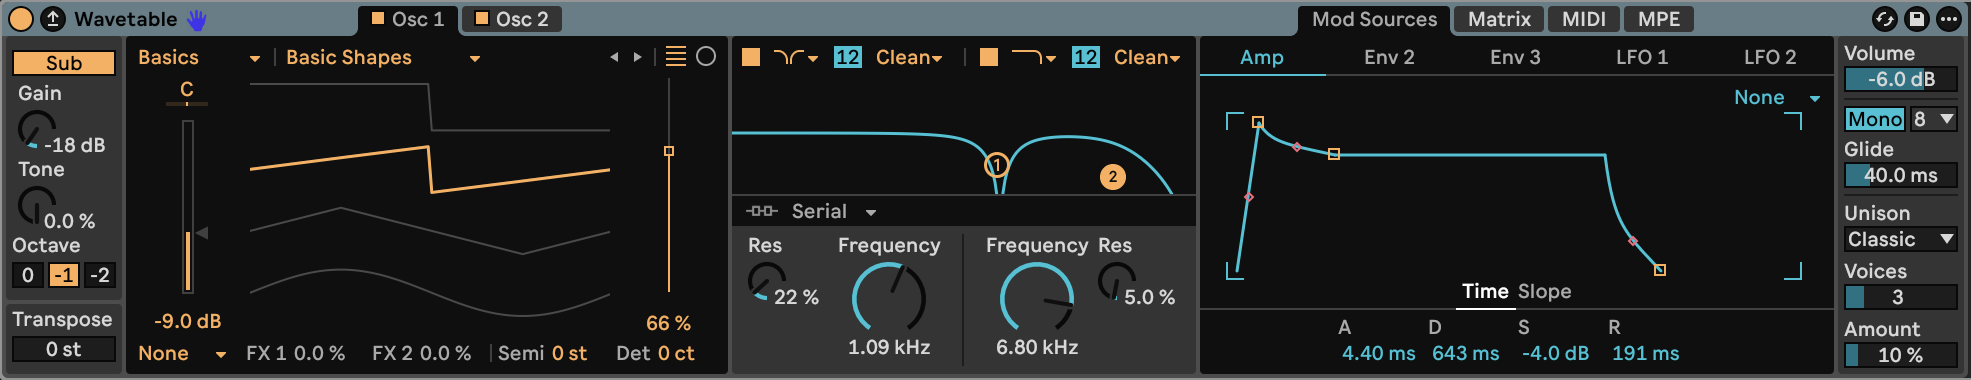Click the hot-swap preset arrows icon
1971x380 pixels.
(1884, 19)
